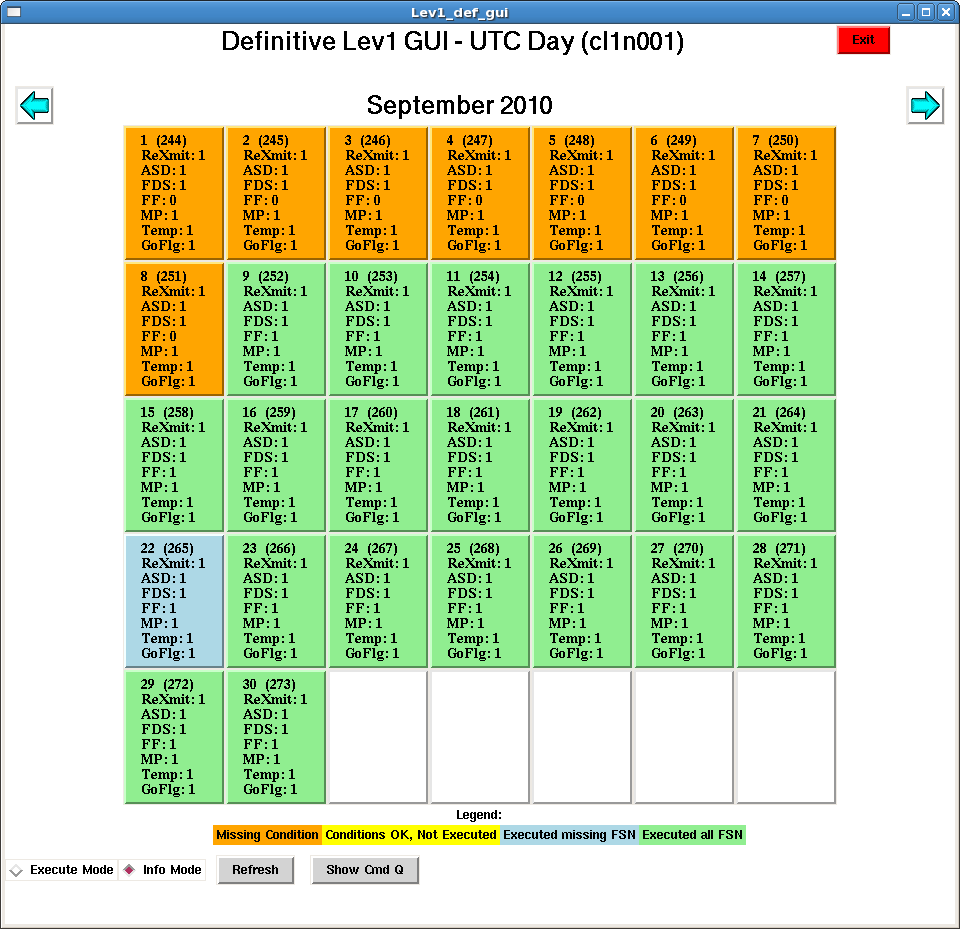Image resolution: width=960 pixels, height=929 pixels.
Task: Select day 22 (265) blue cell
Action: [174, 601]
